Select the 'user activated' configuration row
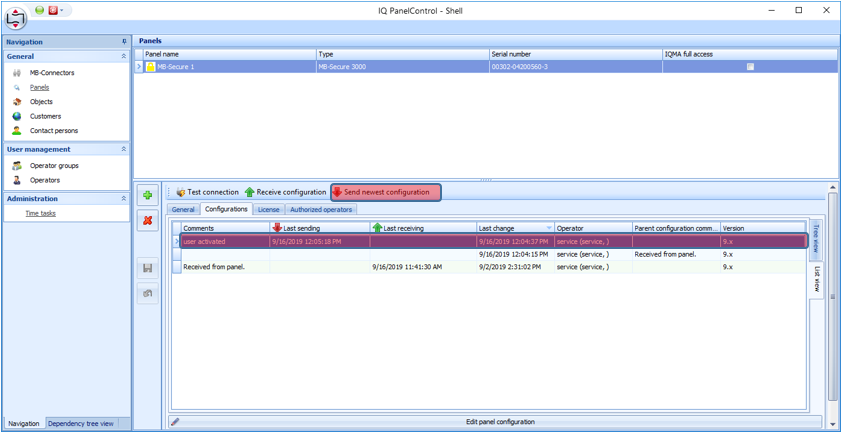The width and height of the screenshot is (843, 434). 493,241
